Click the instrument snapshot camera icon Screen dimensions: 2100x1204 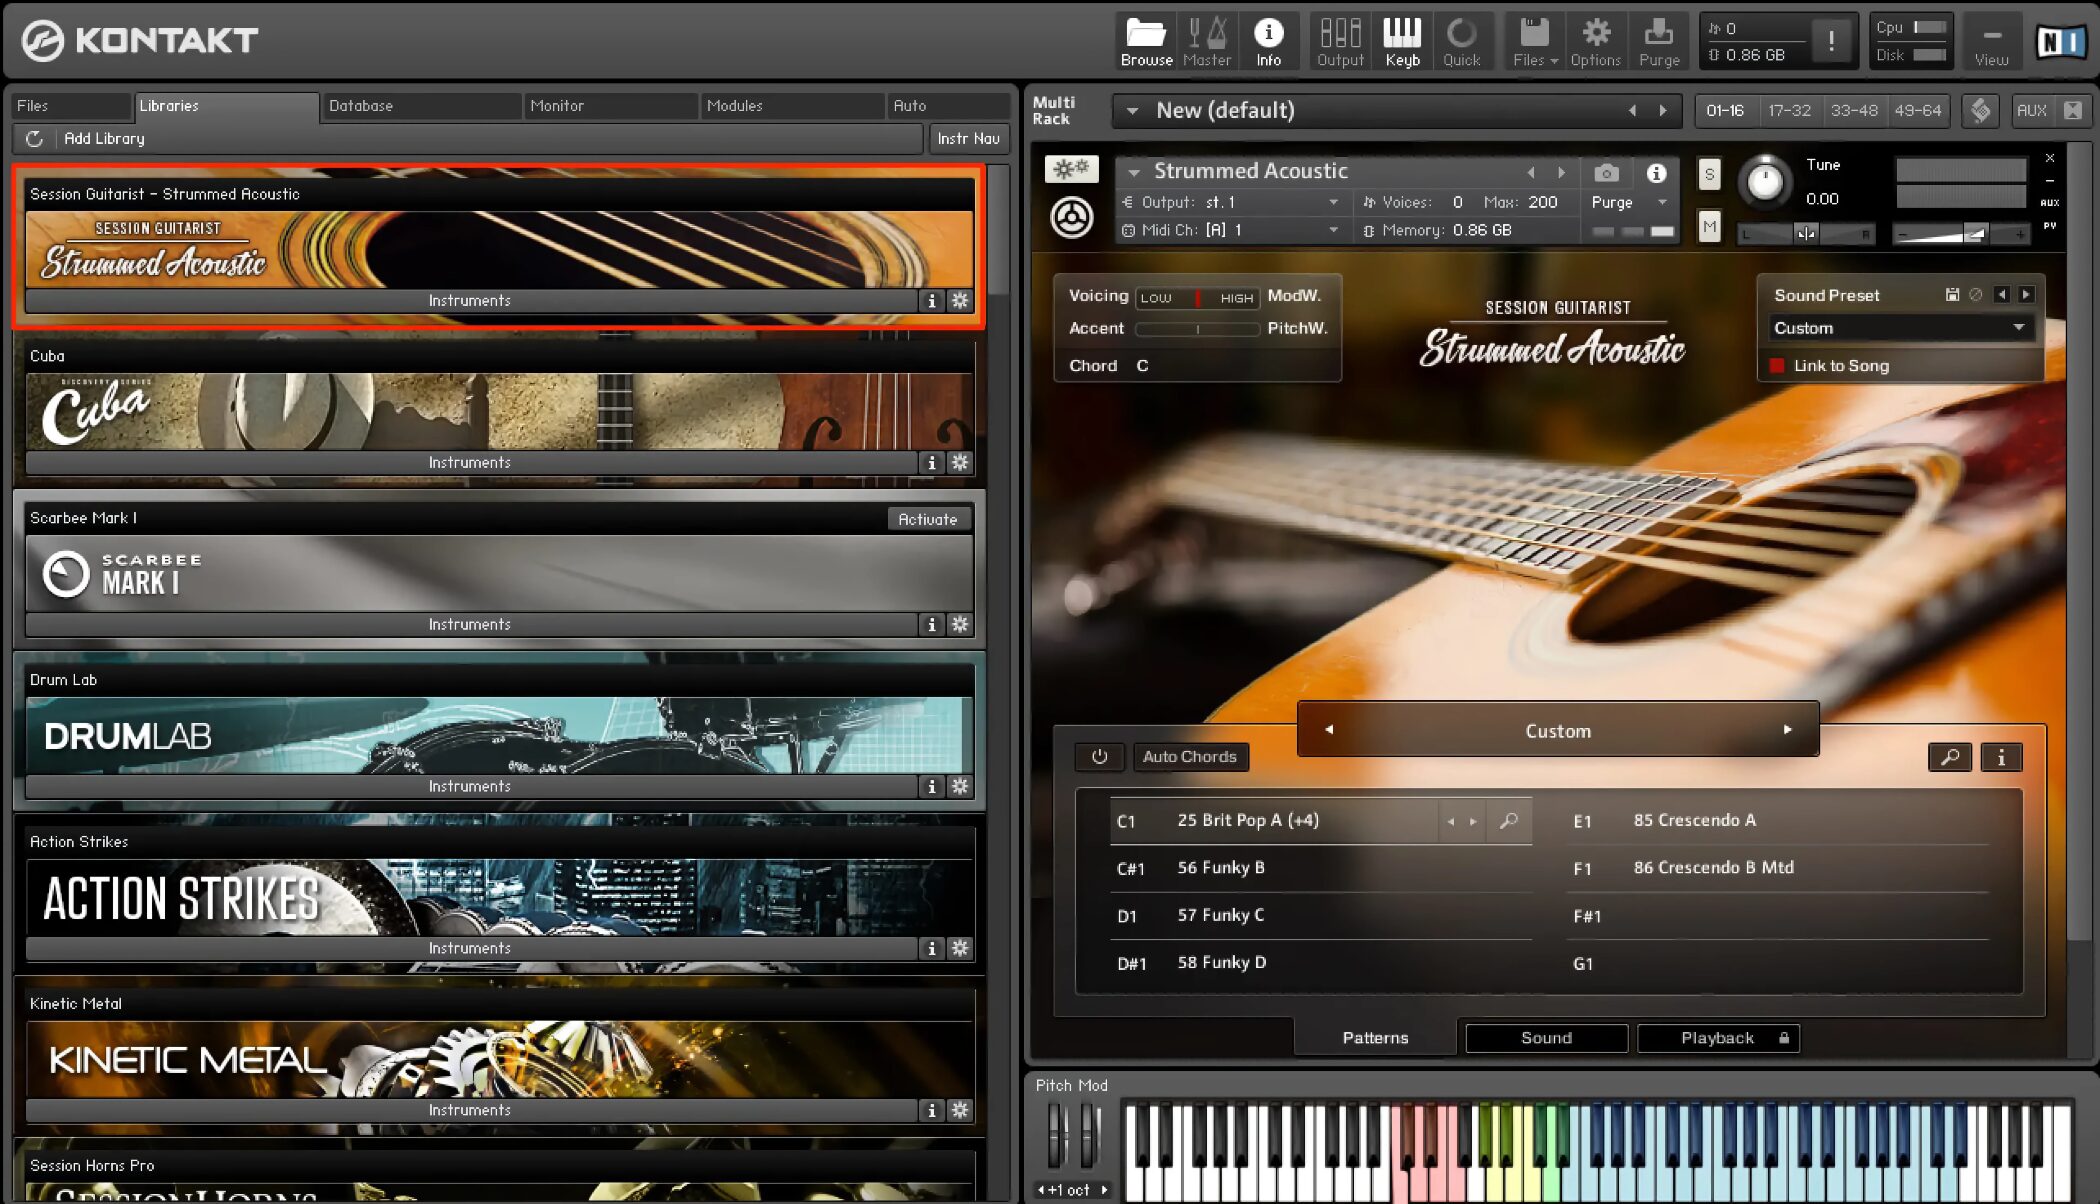[1606, 172]
